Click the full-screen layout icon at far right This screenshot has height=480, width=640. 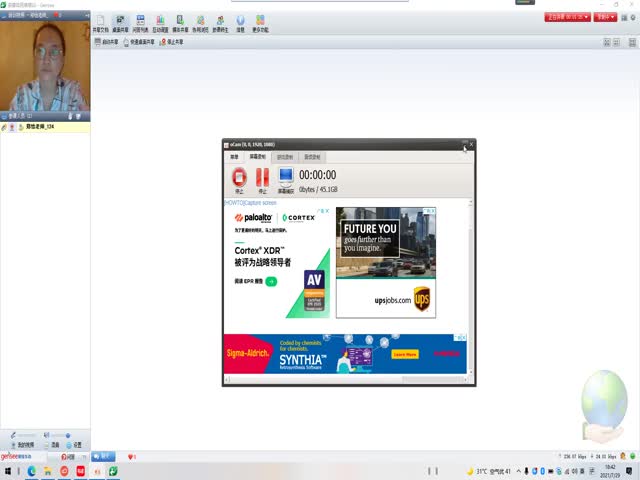(632, 42)
